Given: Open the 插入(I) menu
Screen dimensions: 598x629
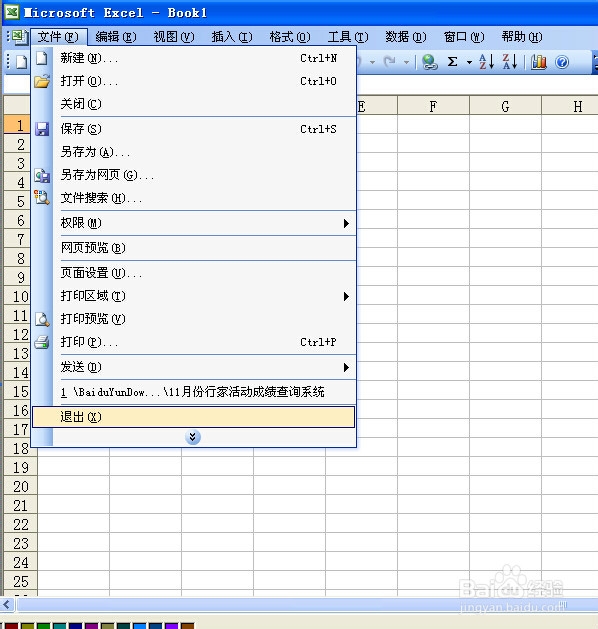Looking at the screenshot, I should pyautogui.click(x=232, y=37).
